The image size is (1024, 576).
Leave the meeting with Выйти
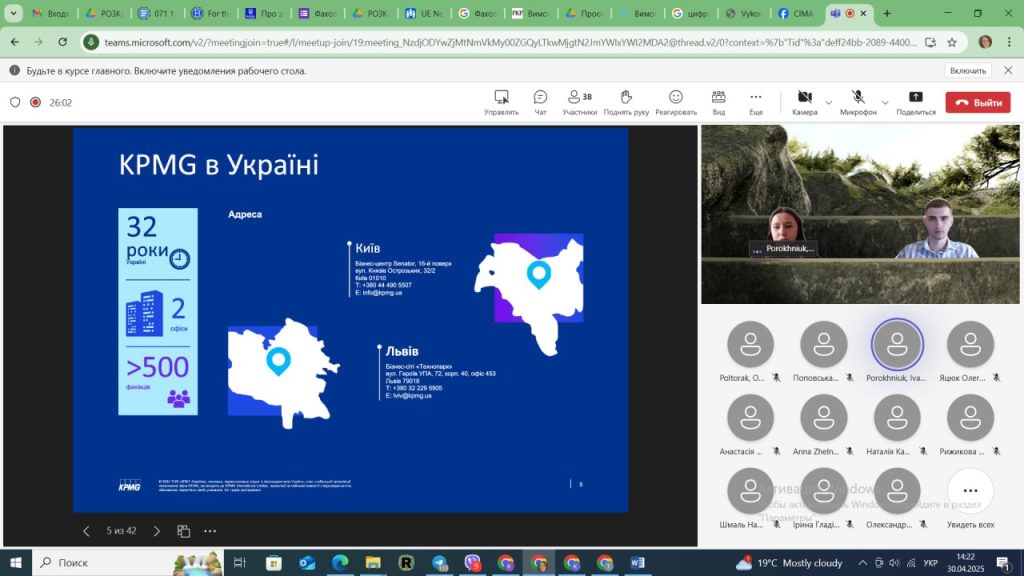click(x=978, y=103)
